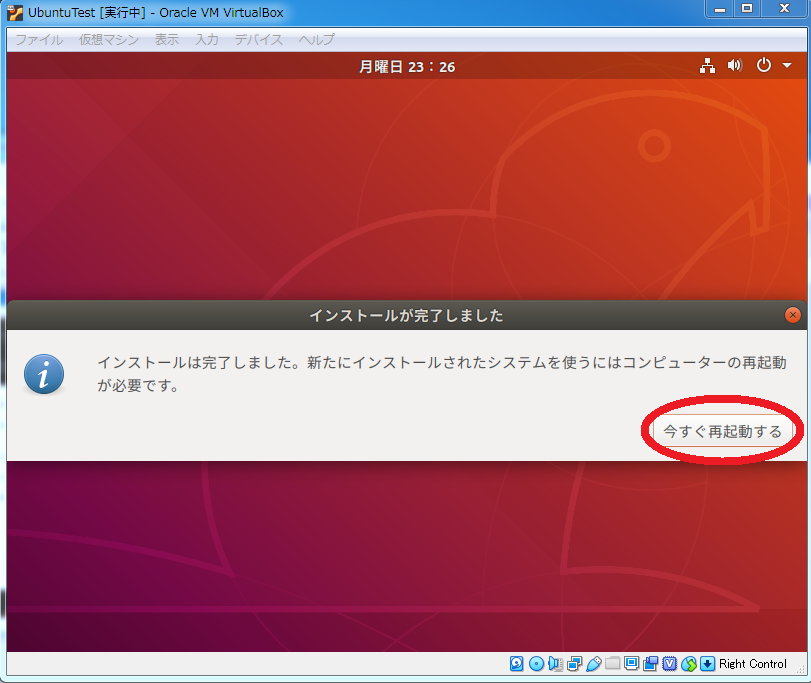Click the Ubuntu clock 月曜日 23:26
The height and width of the screenshot is (683, 811).
407,67
